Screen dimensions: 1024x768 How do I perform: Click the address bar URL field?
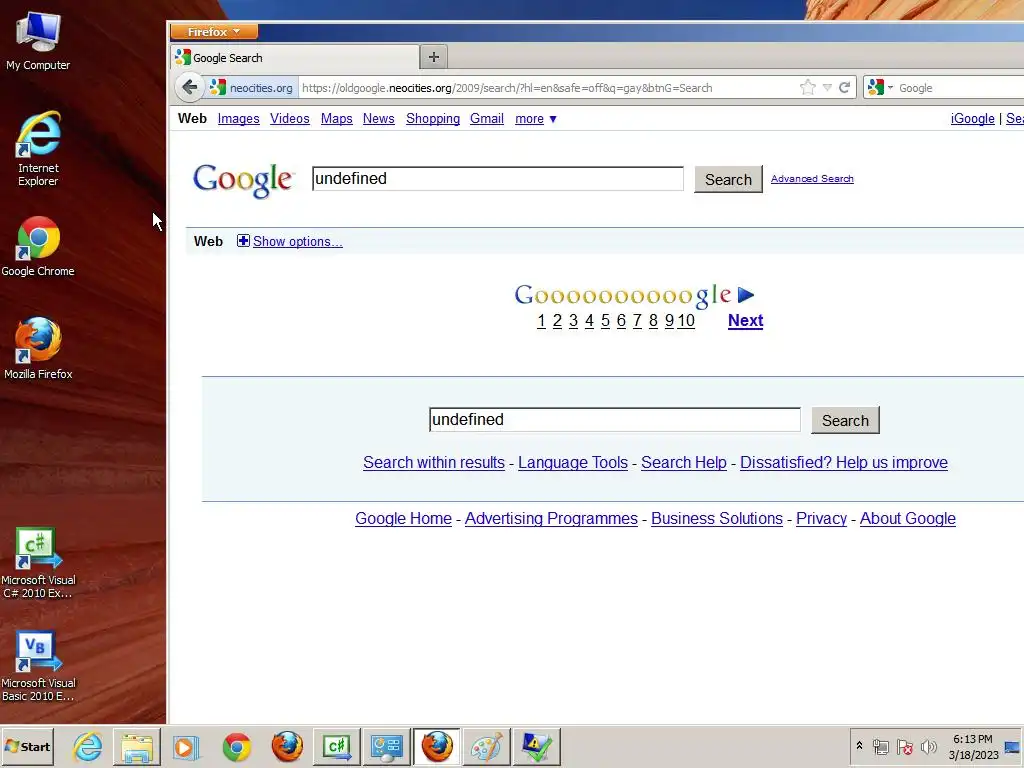[x=549, y=88]
